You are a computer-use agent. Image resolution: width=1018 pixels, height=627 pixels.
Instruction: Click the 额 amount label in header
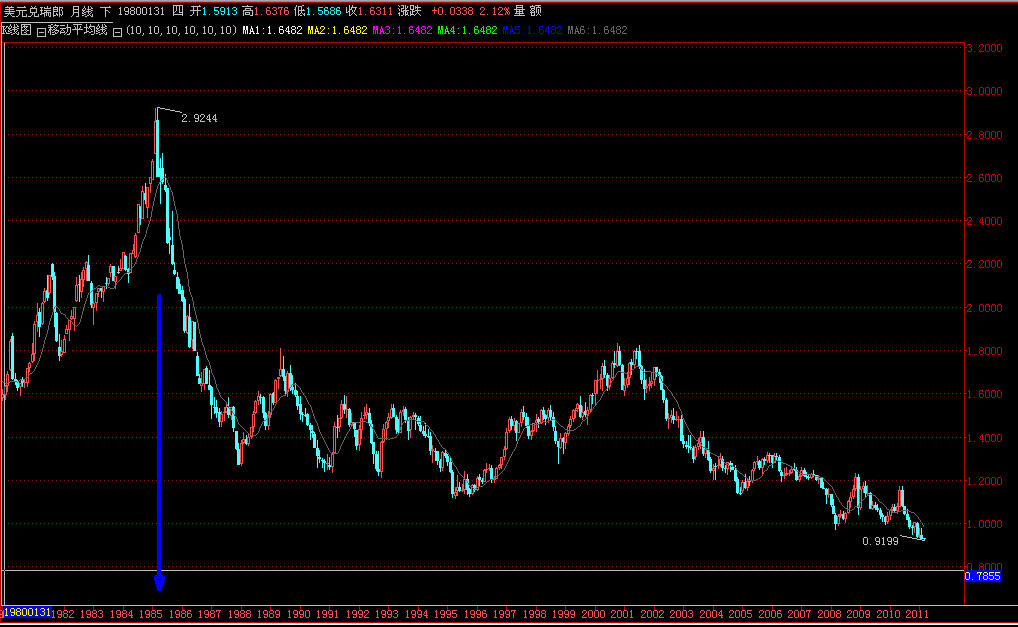(536, 11)
